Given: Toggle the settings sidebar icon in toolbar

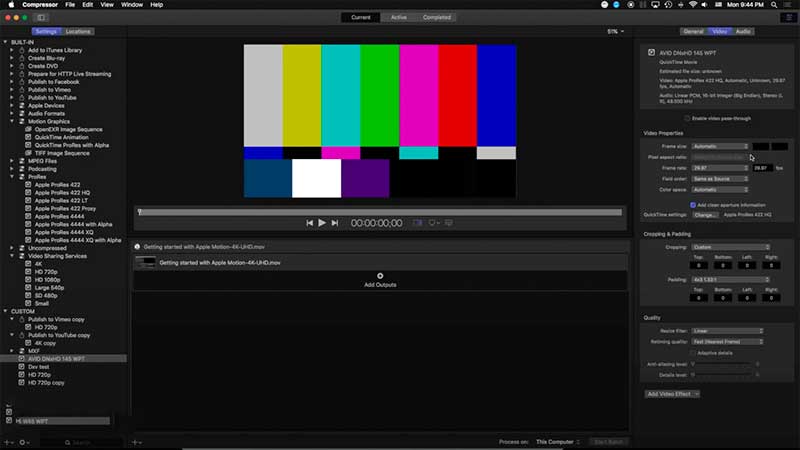Looking at the screenshot, I should click(41, 17).
